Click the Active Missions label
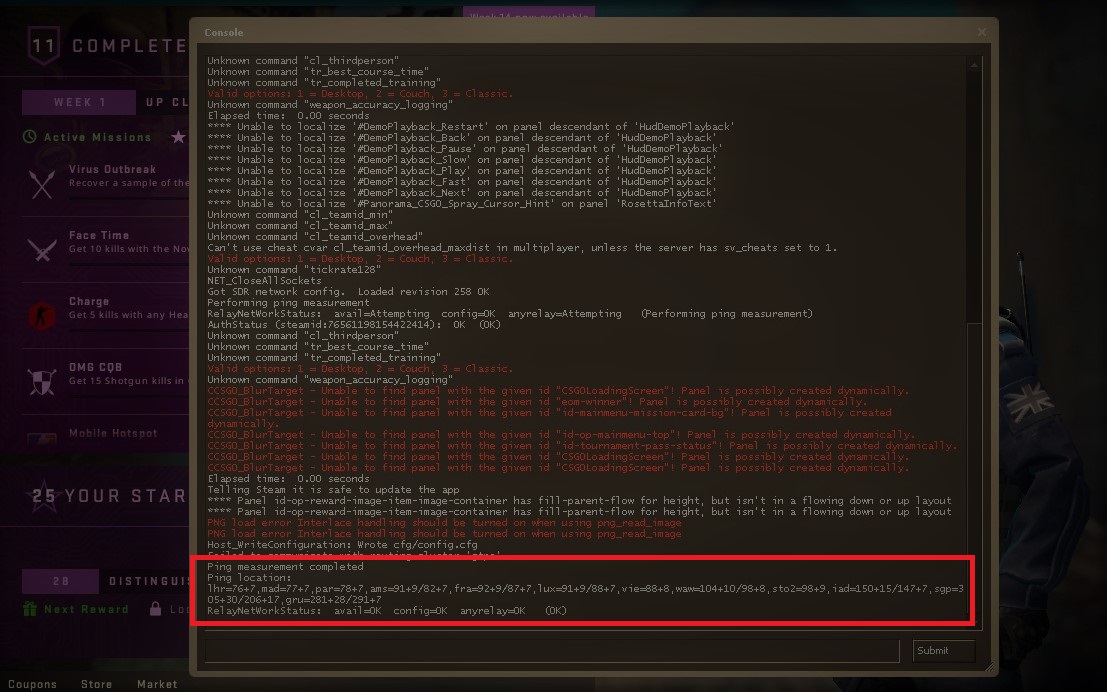The image size is (1107, 692). (x=97, y=138)
